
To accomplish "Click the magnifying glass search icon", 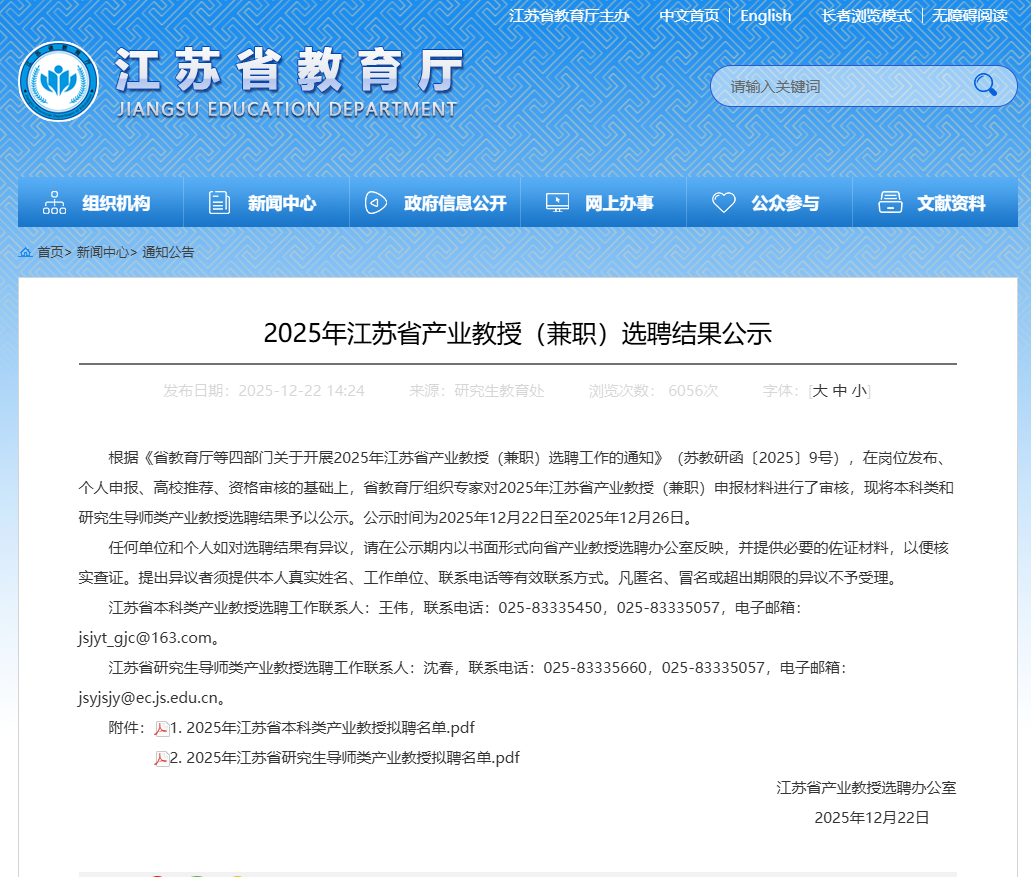I will pos(985,86).
